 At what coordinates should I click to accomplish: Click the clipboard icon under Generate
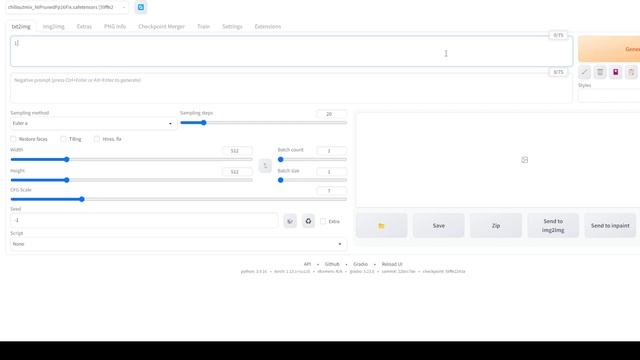pyautogui.click(x=631, y=72)
